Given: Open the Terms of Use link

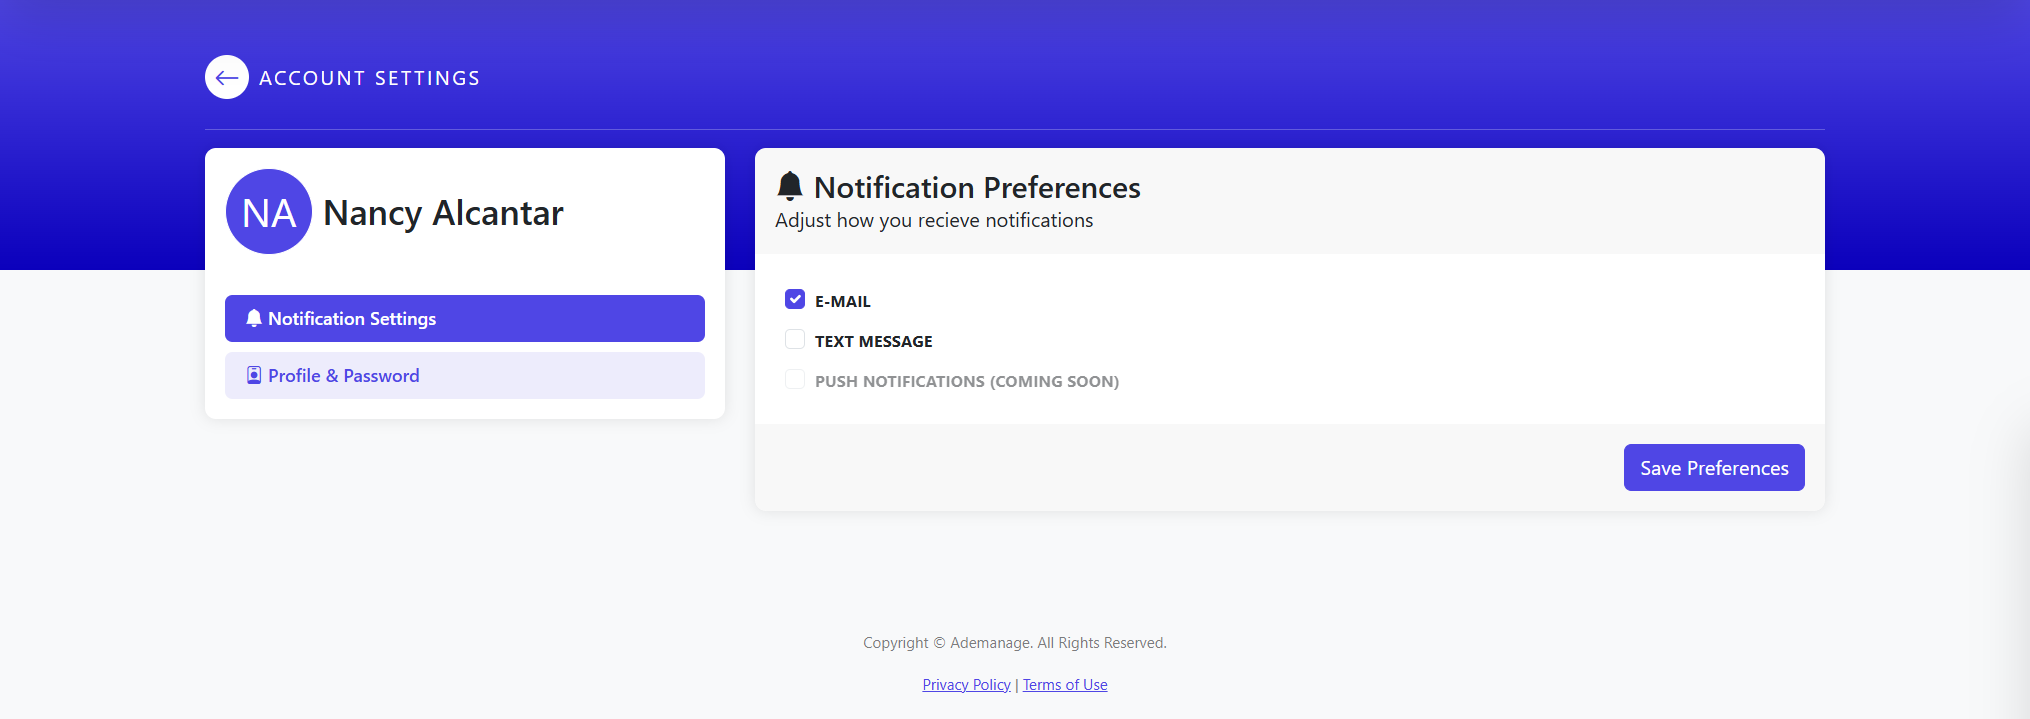Looking at the screenshot, I should 1065,685.
